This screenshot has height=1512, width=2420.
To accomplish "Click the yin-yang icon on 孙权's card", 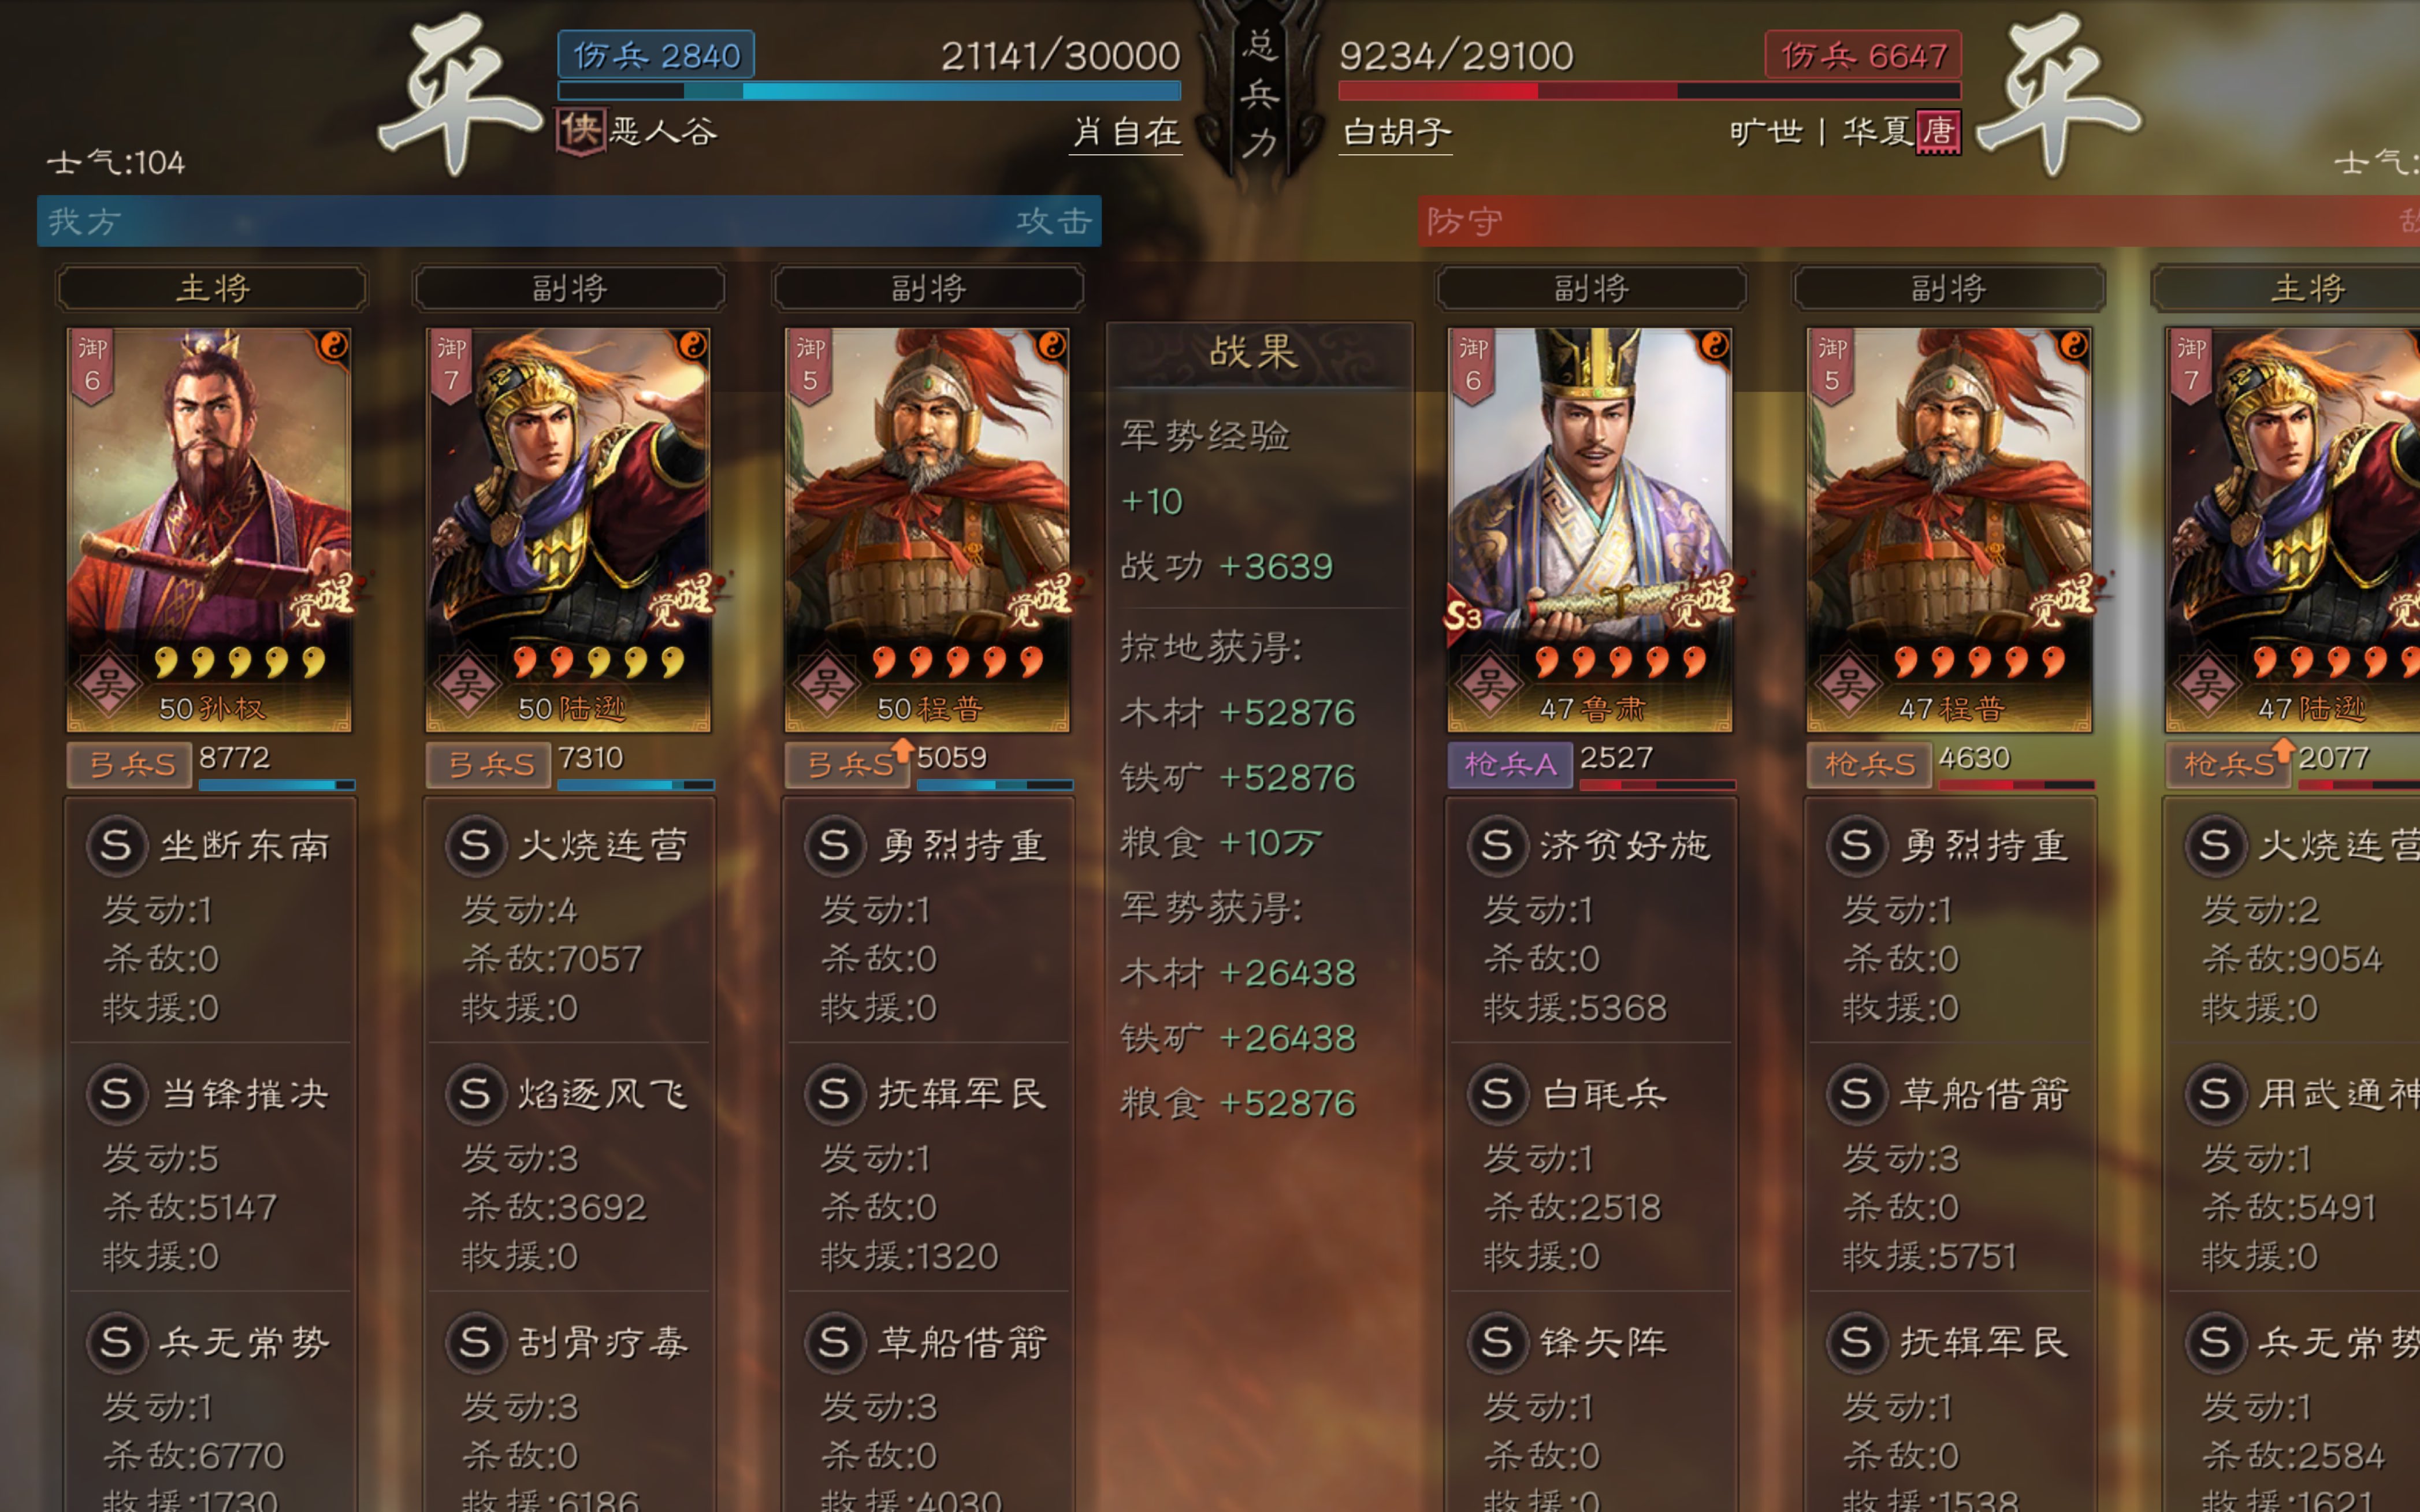I will tap(333, 346).
